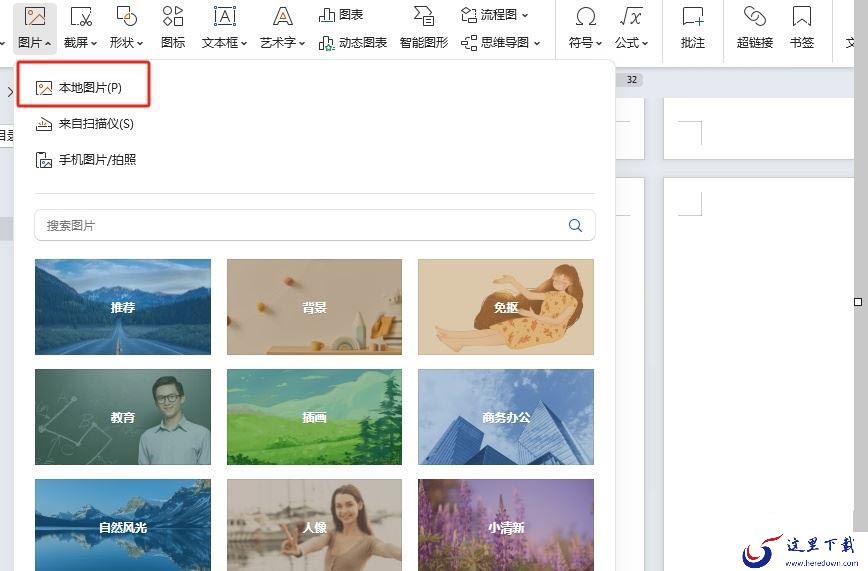The image size is (868, 571).
Task: Open the 插画 illustration category
Action: (314, 417)
